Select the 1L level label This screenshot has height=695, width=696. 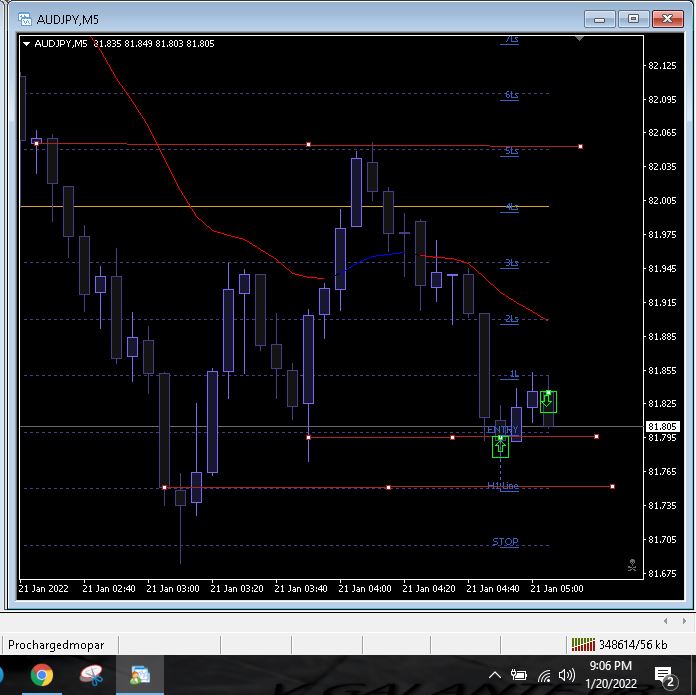click(x=514, y=374)
